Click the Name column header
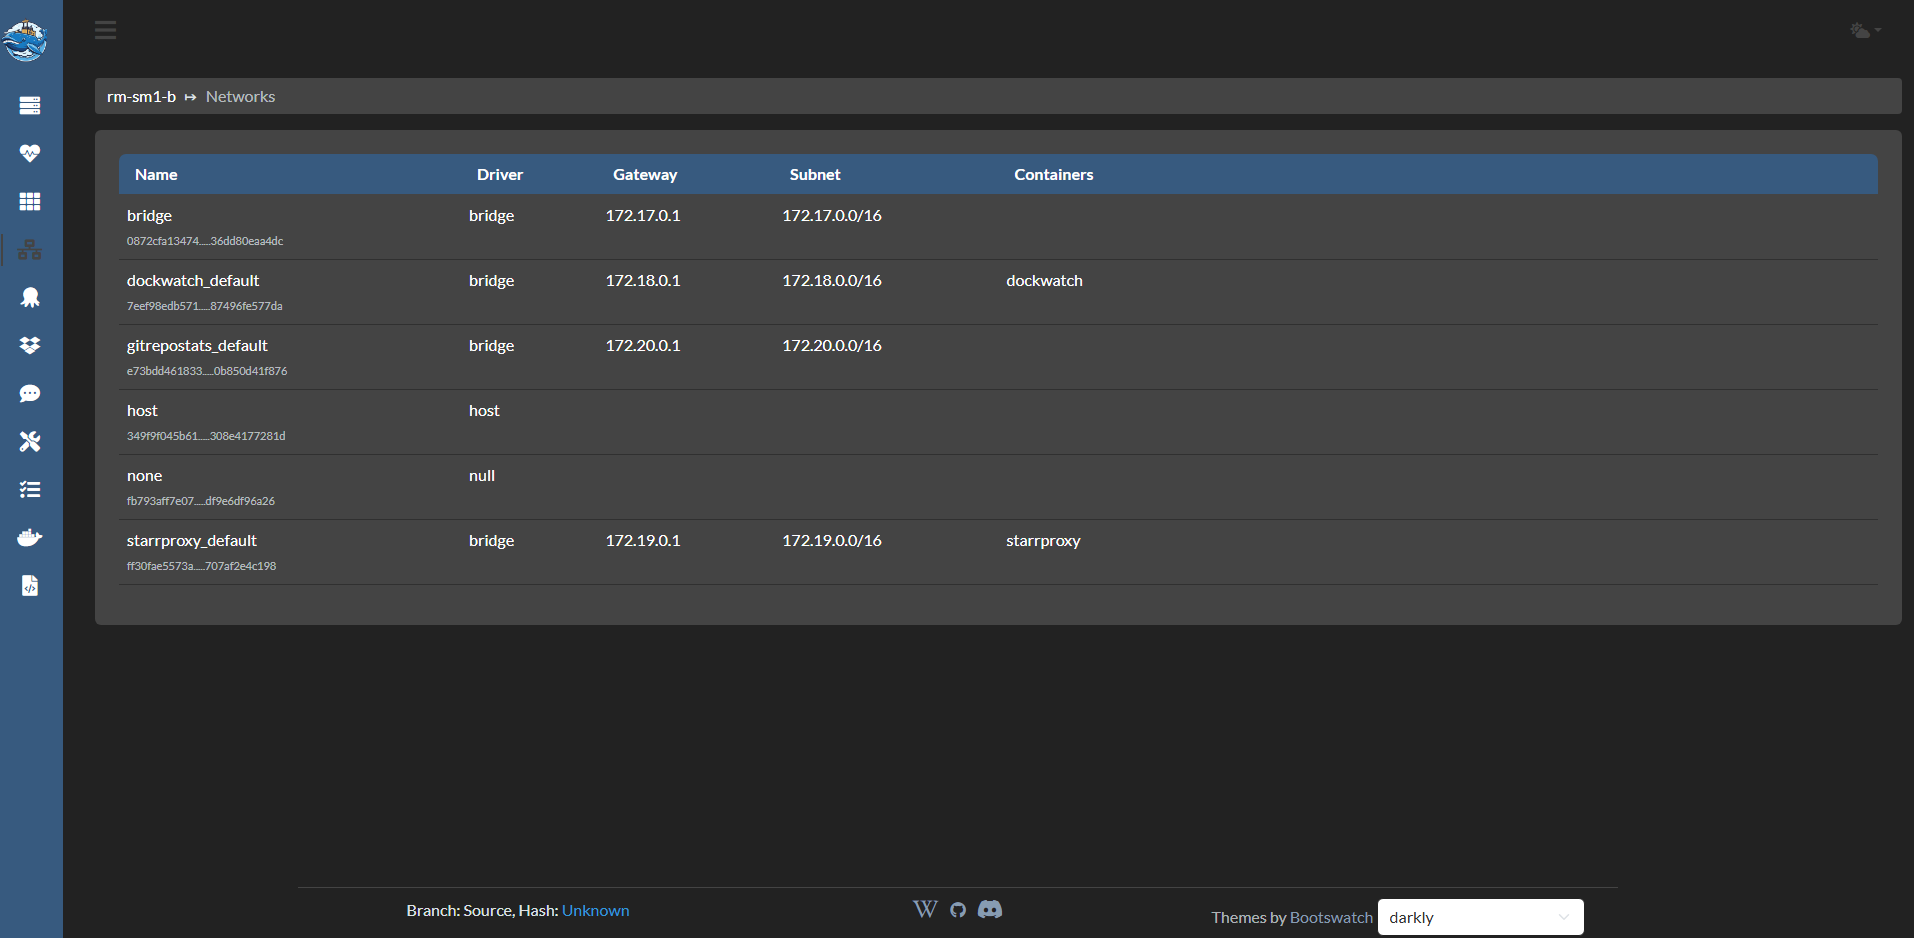This screenshot has width=1914, height=938. [156, 174]
